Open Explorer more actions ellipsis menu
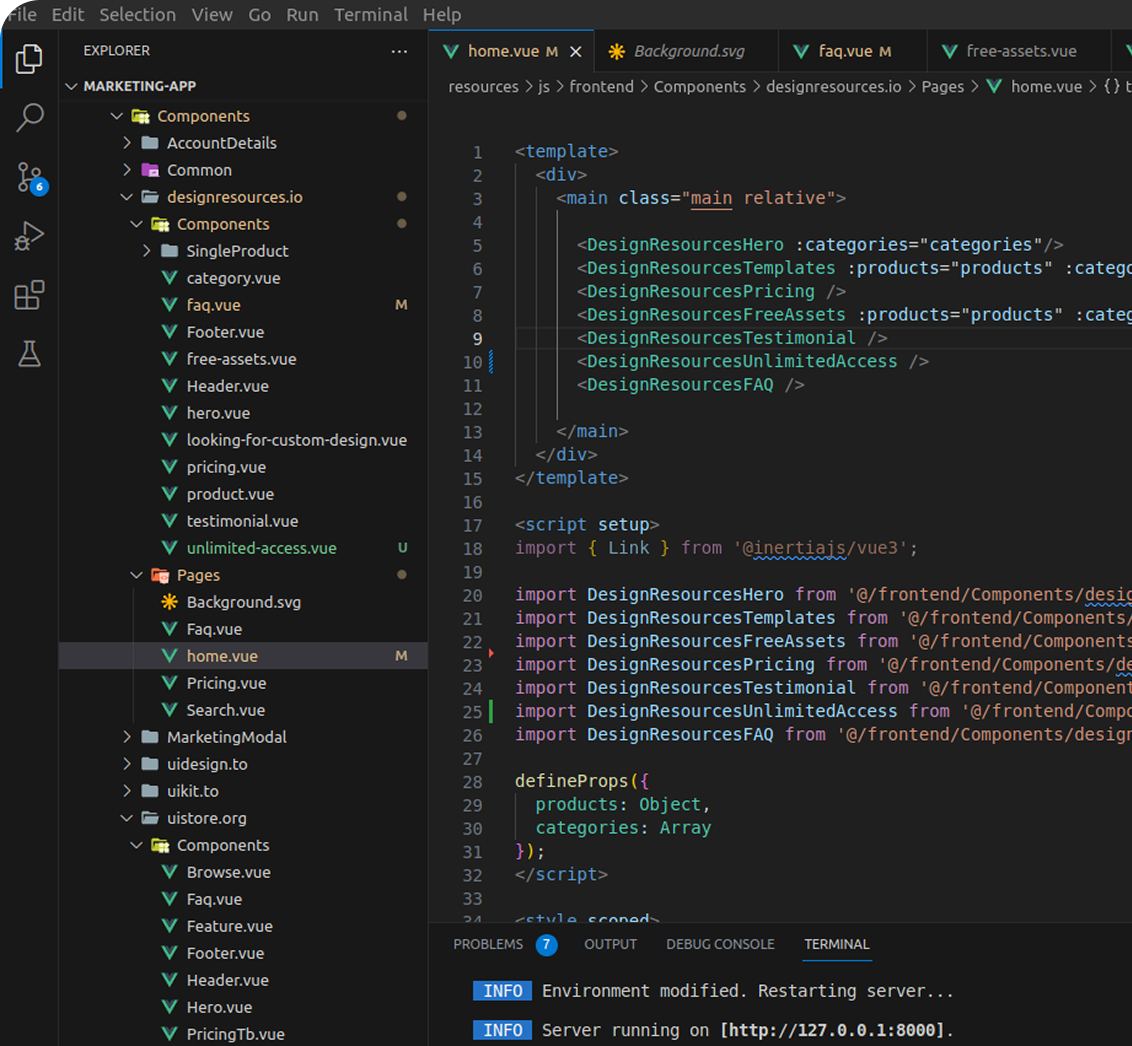 click(399, 51)
